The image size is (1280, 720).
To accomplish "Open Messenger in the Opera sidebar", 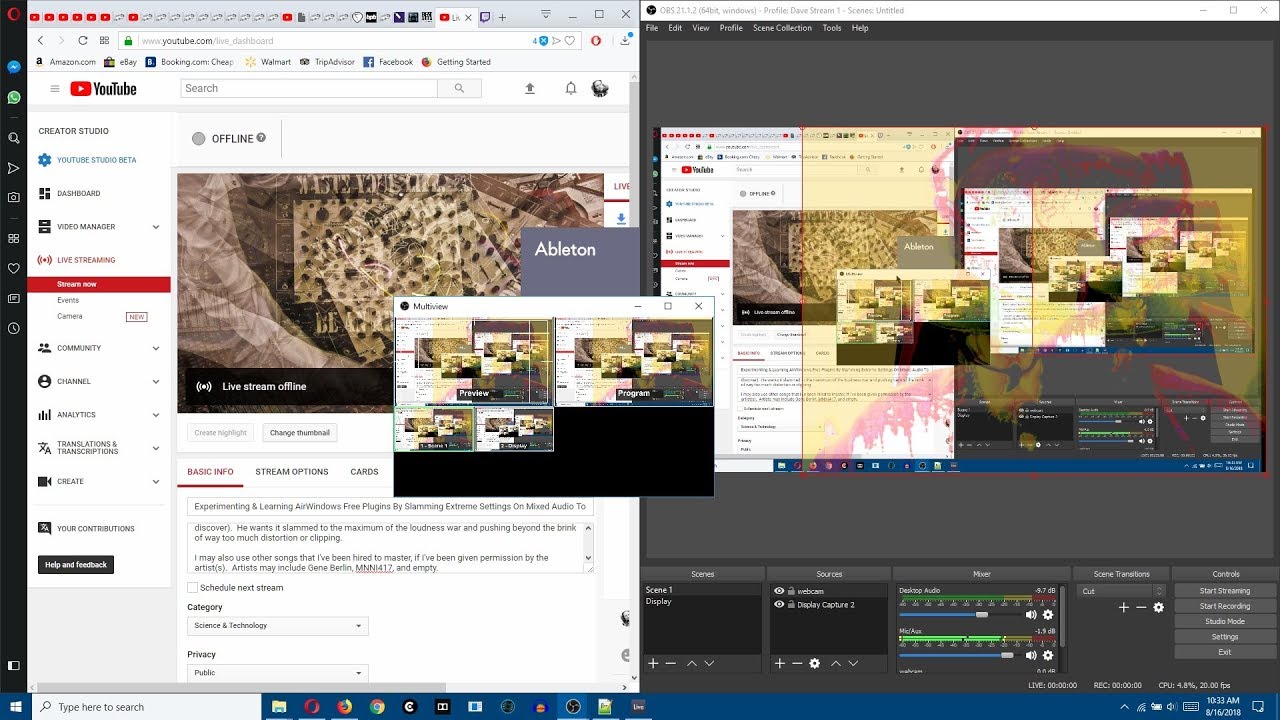I will pos(13,67).
